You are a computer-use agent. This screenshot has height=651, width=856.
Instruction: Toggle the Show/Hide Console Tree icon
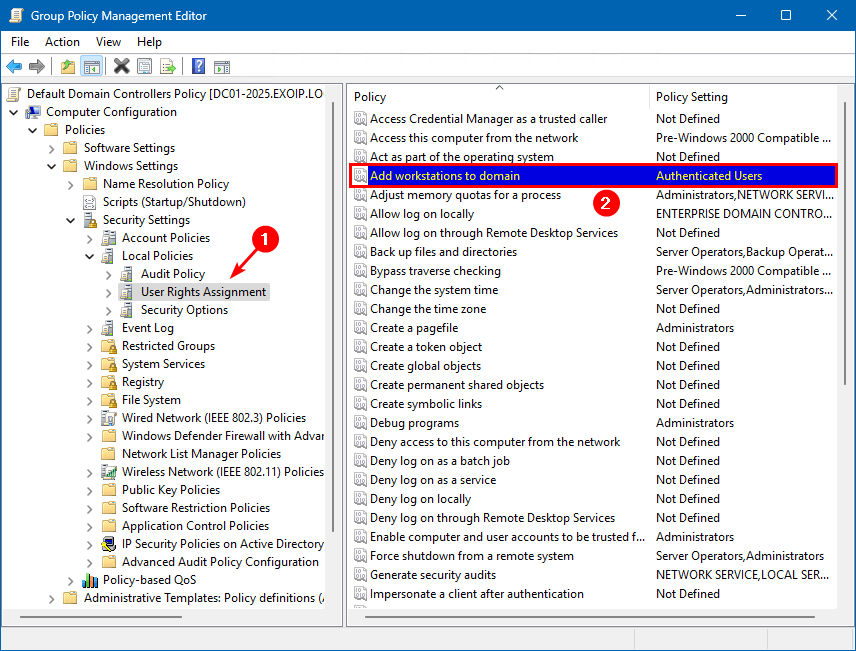(91, 67)
